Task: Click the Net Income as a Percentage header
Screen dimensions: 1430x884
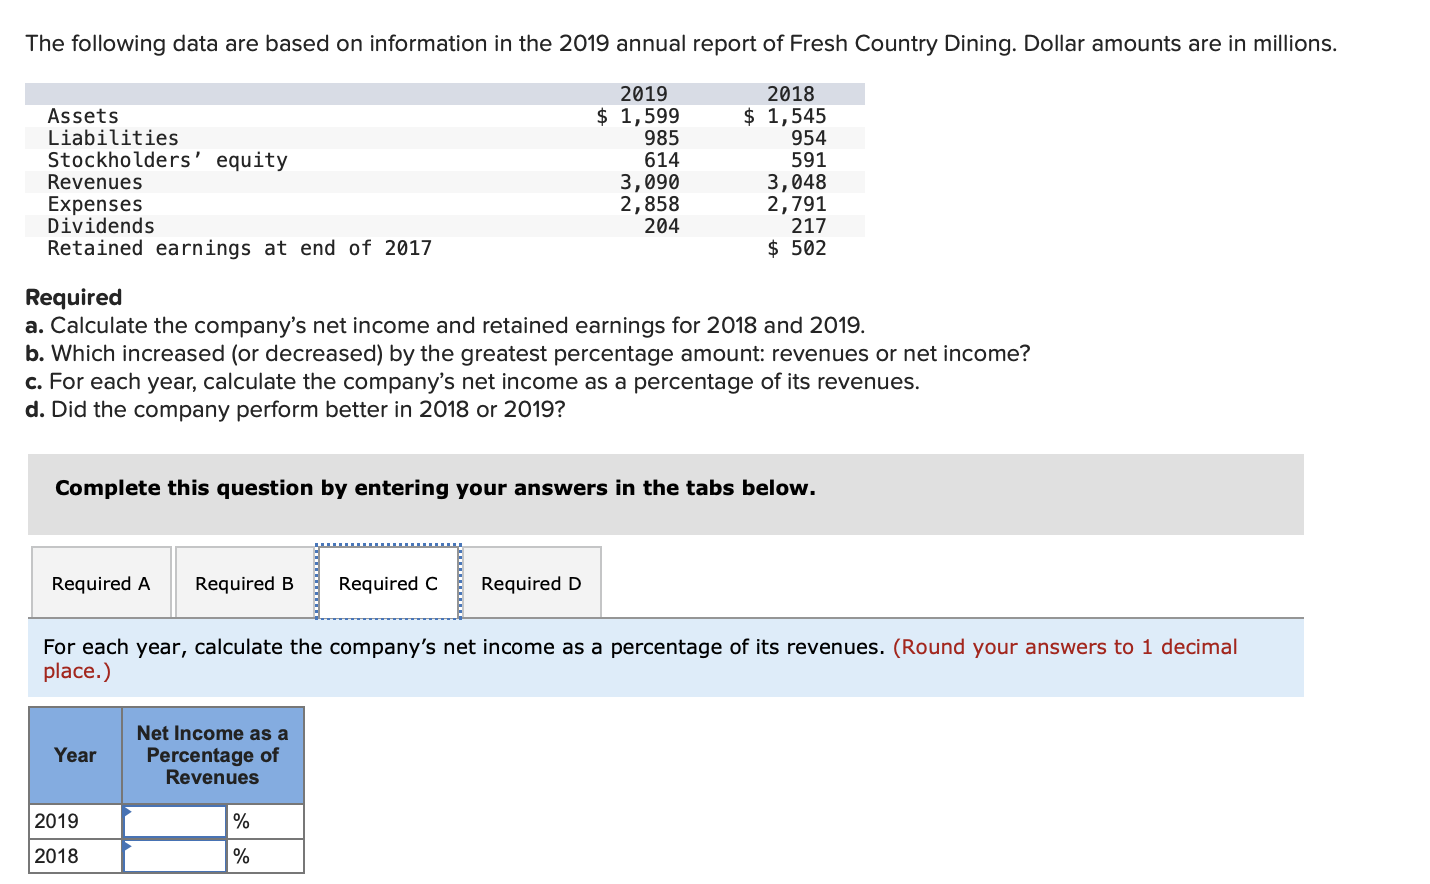Action: [212, 755]
